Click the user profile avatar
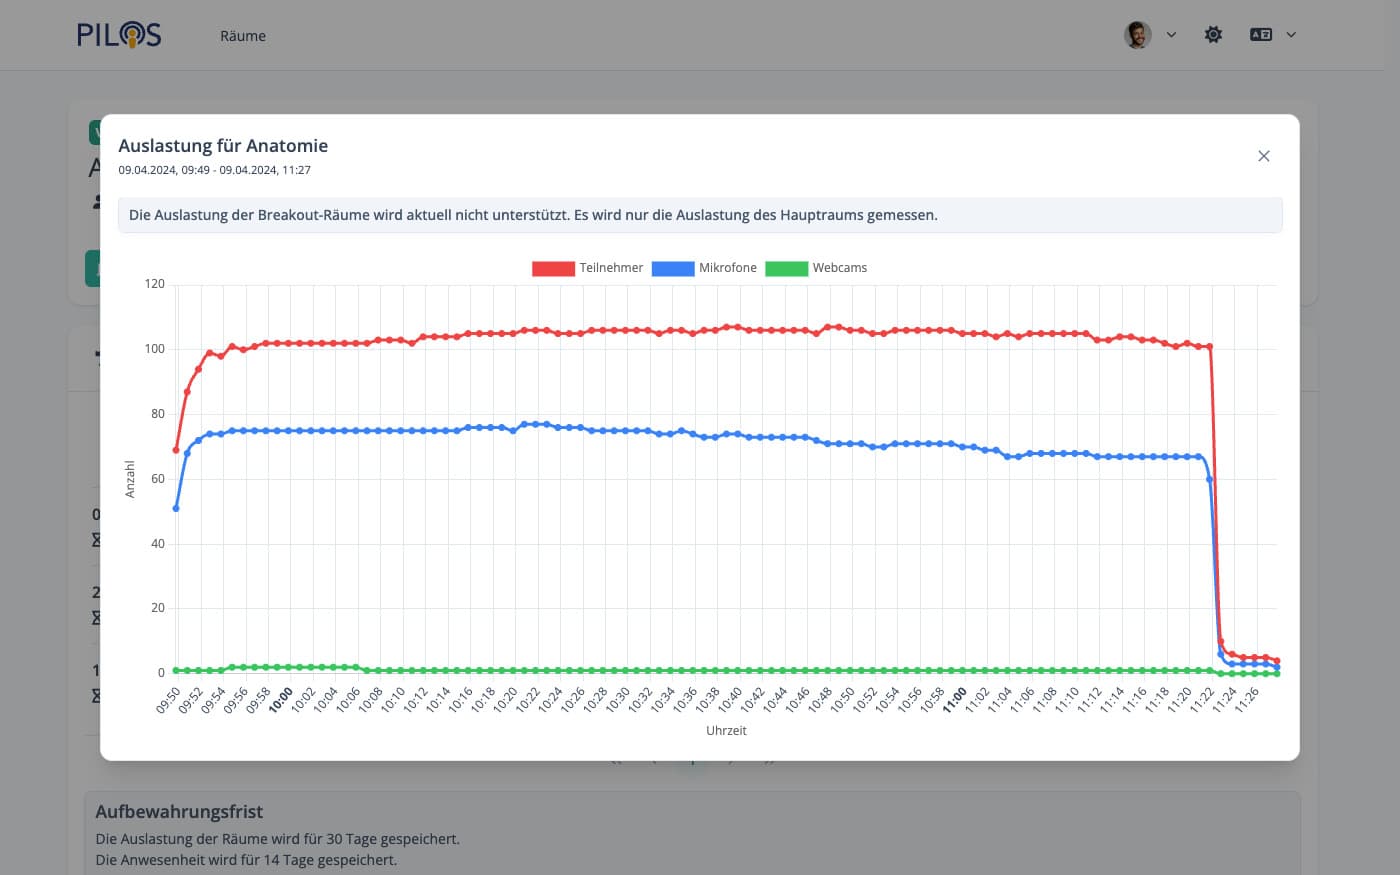This screenshot has height=875, width=1400. [1137, 35]
